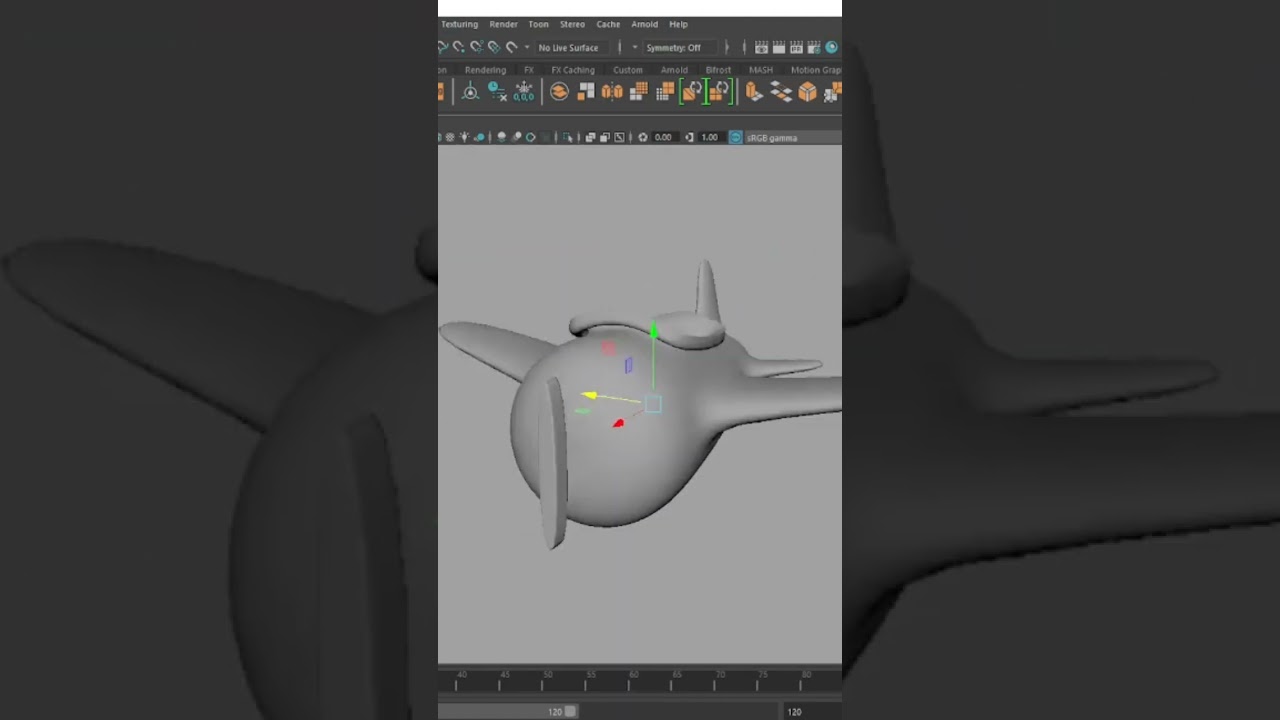Click the IPR render clapper icon

point(796,47)
